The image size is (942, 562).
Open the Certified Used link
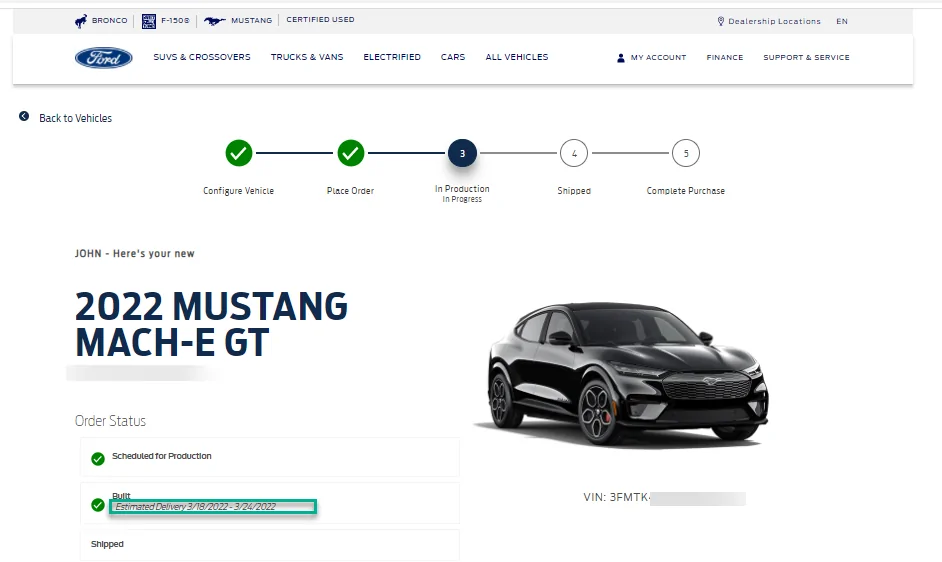[320, 20]
